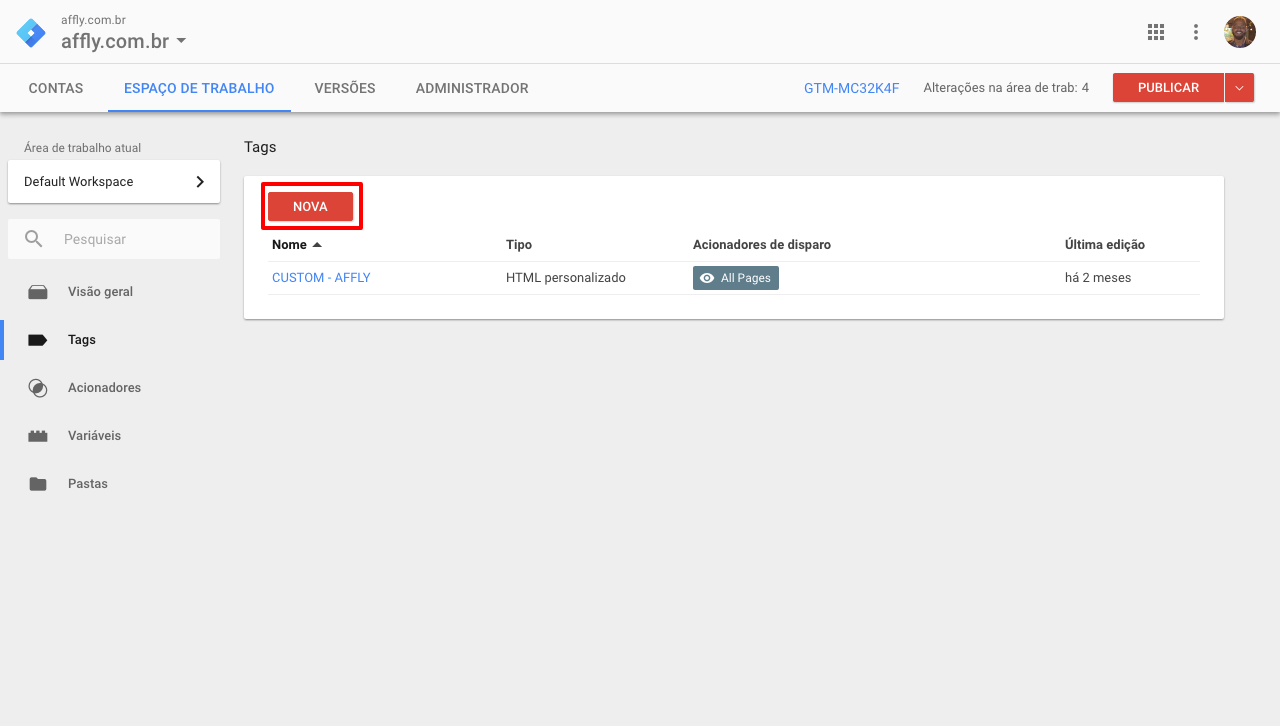
Task: Open the Default Workspace selector
Action: pos(114,182)
